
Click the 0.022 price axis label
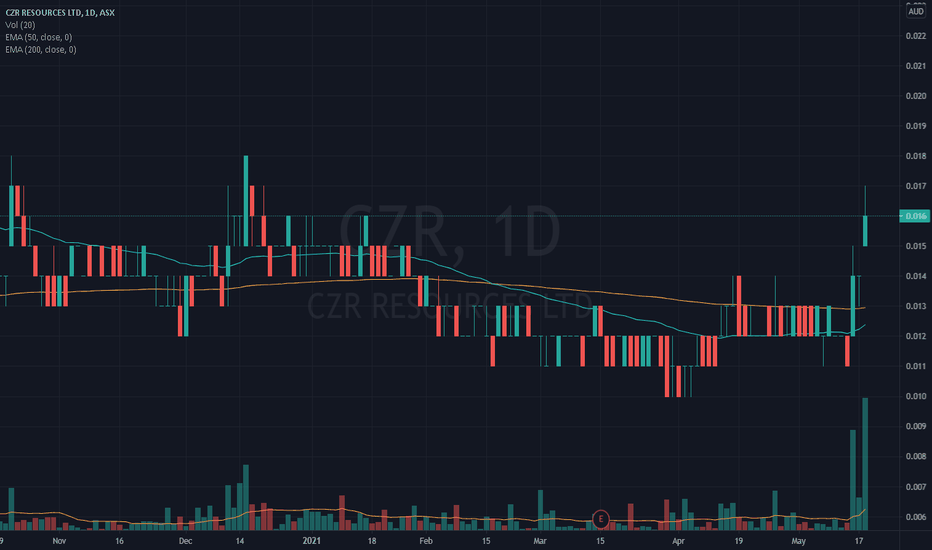[x=915, y=36]
